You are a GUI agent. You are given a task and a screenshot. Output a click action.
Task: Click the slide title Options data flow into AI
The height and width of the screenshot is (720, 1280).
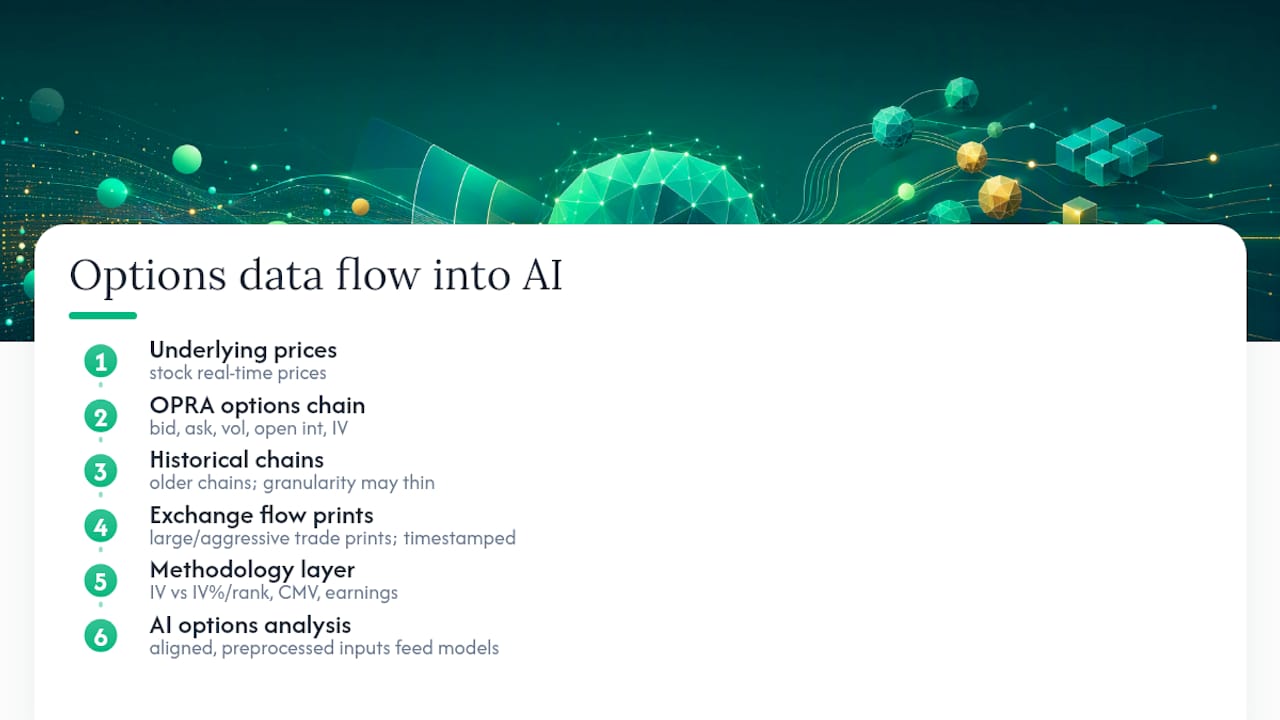click(x=316, y=275)
